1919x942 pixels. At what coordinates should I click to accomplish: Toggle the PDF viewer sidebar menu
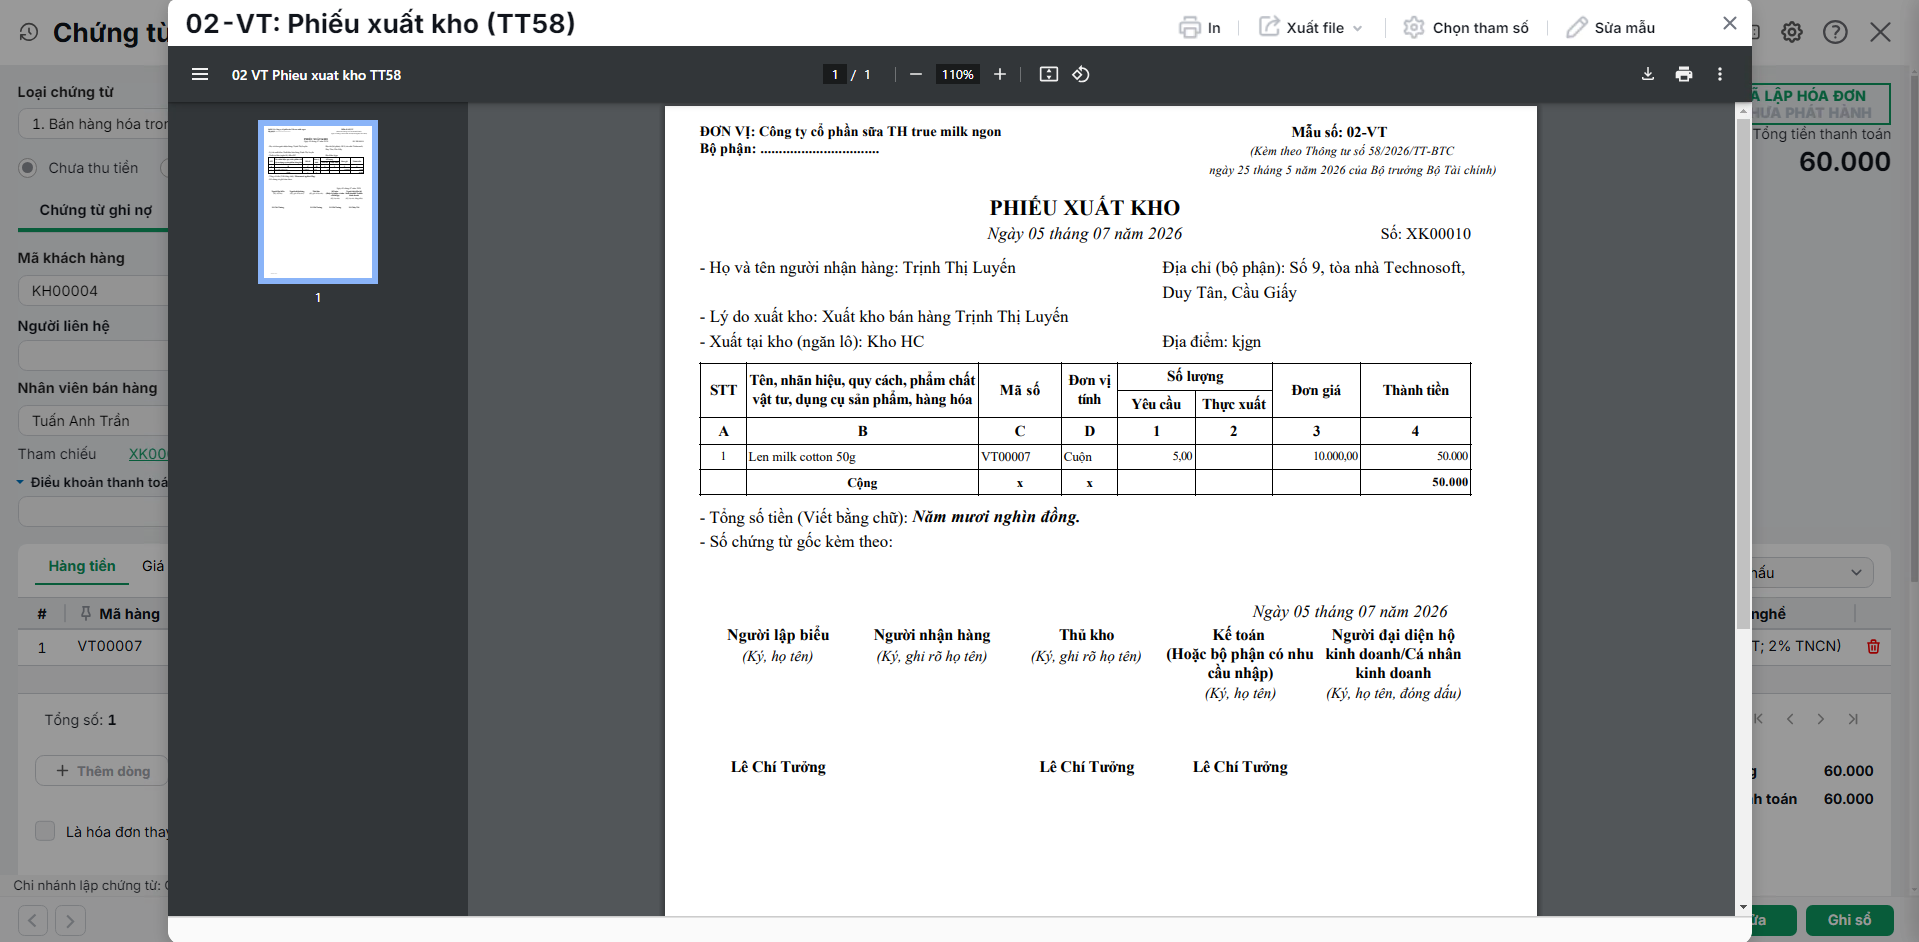(200, 74)
